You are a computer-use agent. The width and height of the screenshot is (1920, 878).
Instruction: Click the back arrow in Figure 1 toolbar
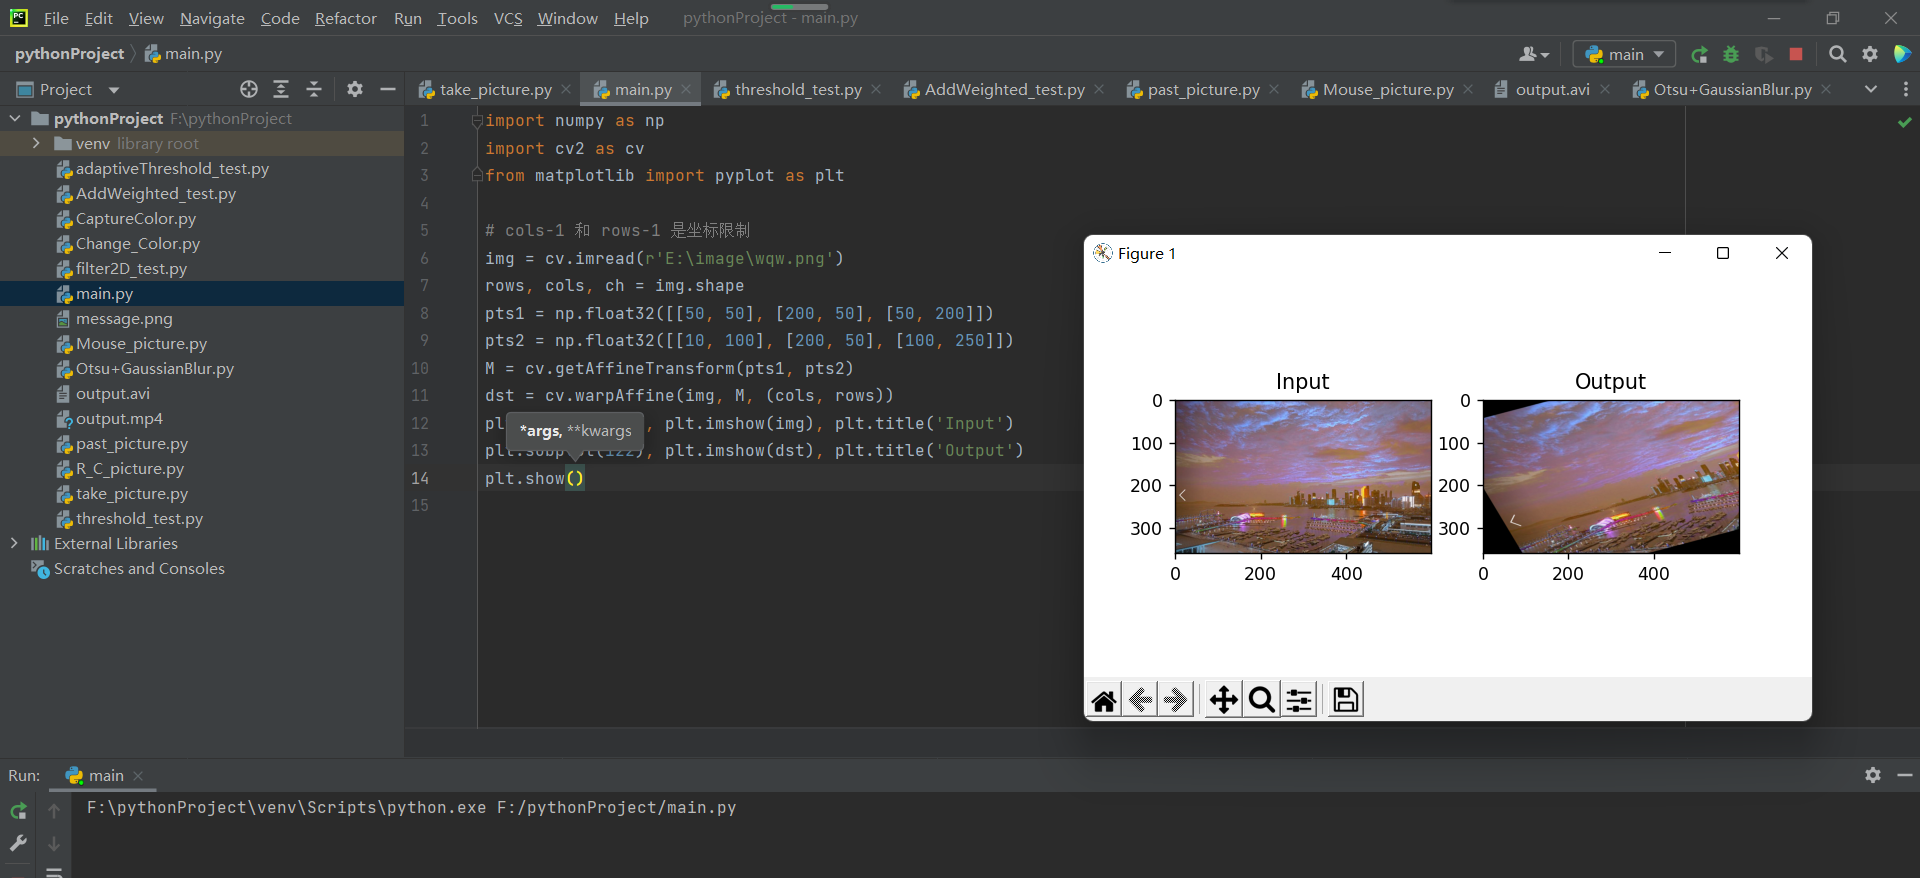coord(1140,700)
